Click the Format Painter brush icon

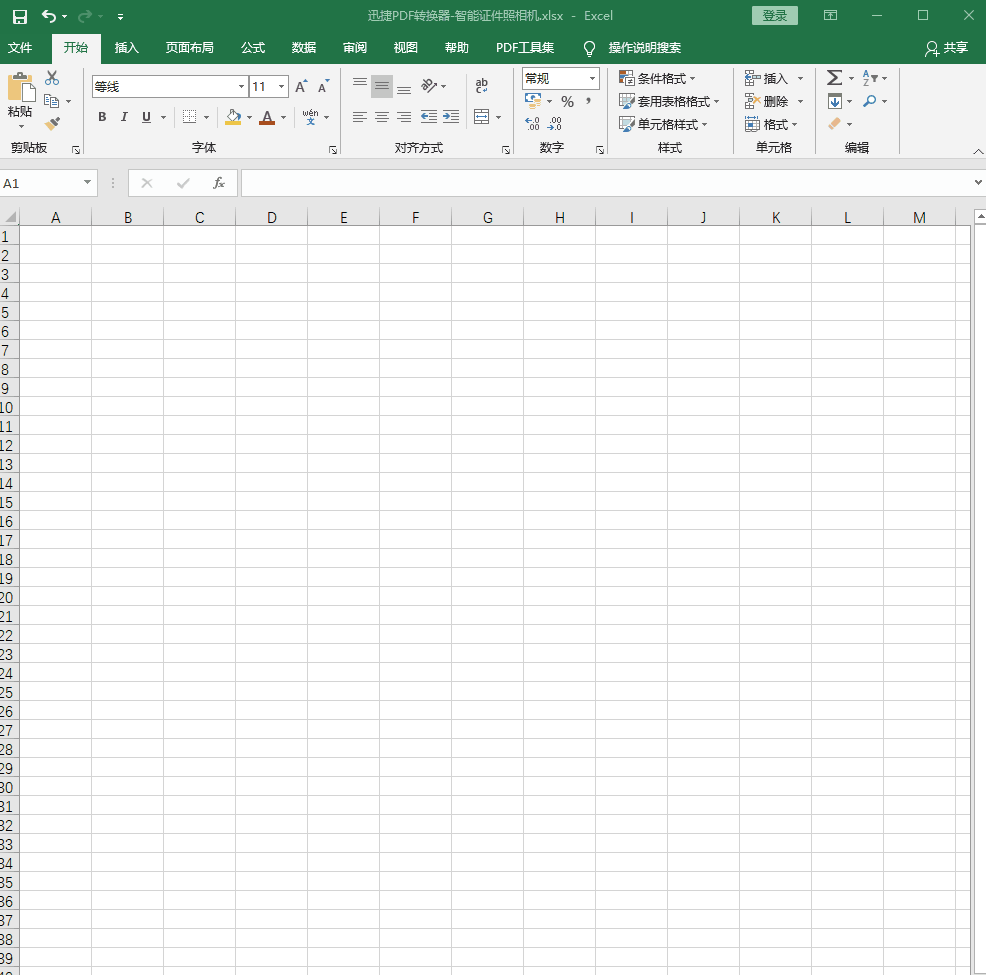coord(52,124)
